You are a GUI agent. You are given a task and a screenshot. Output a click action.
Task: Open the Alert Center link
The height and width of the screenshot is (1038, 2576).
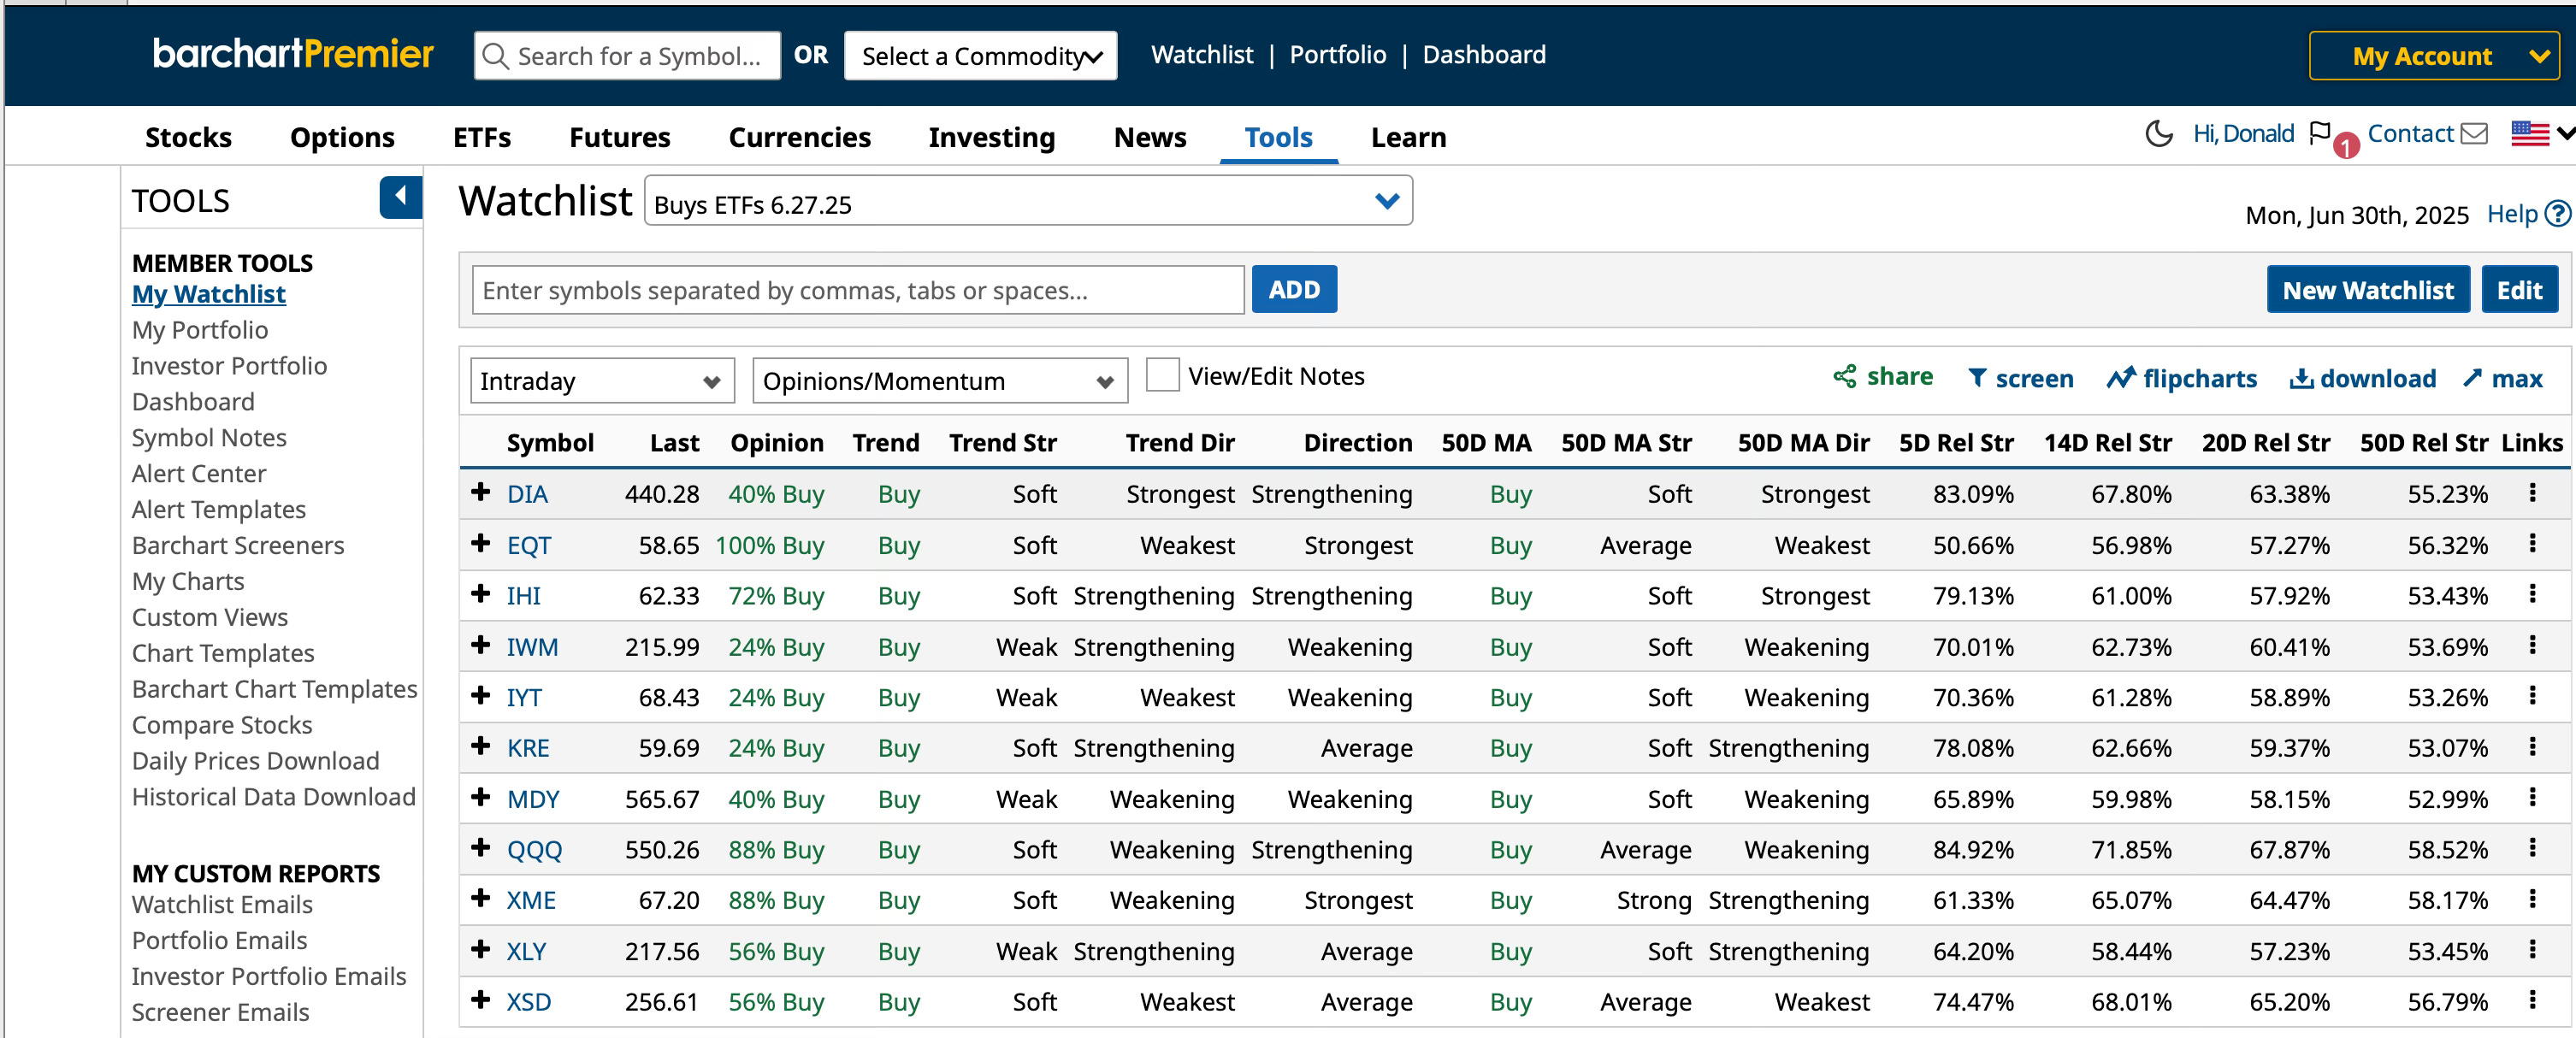point(199,473)
